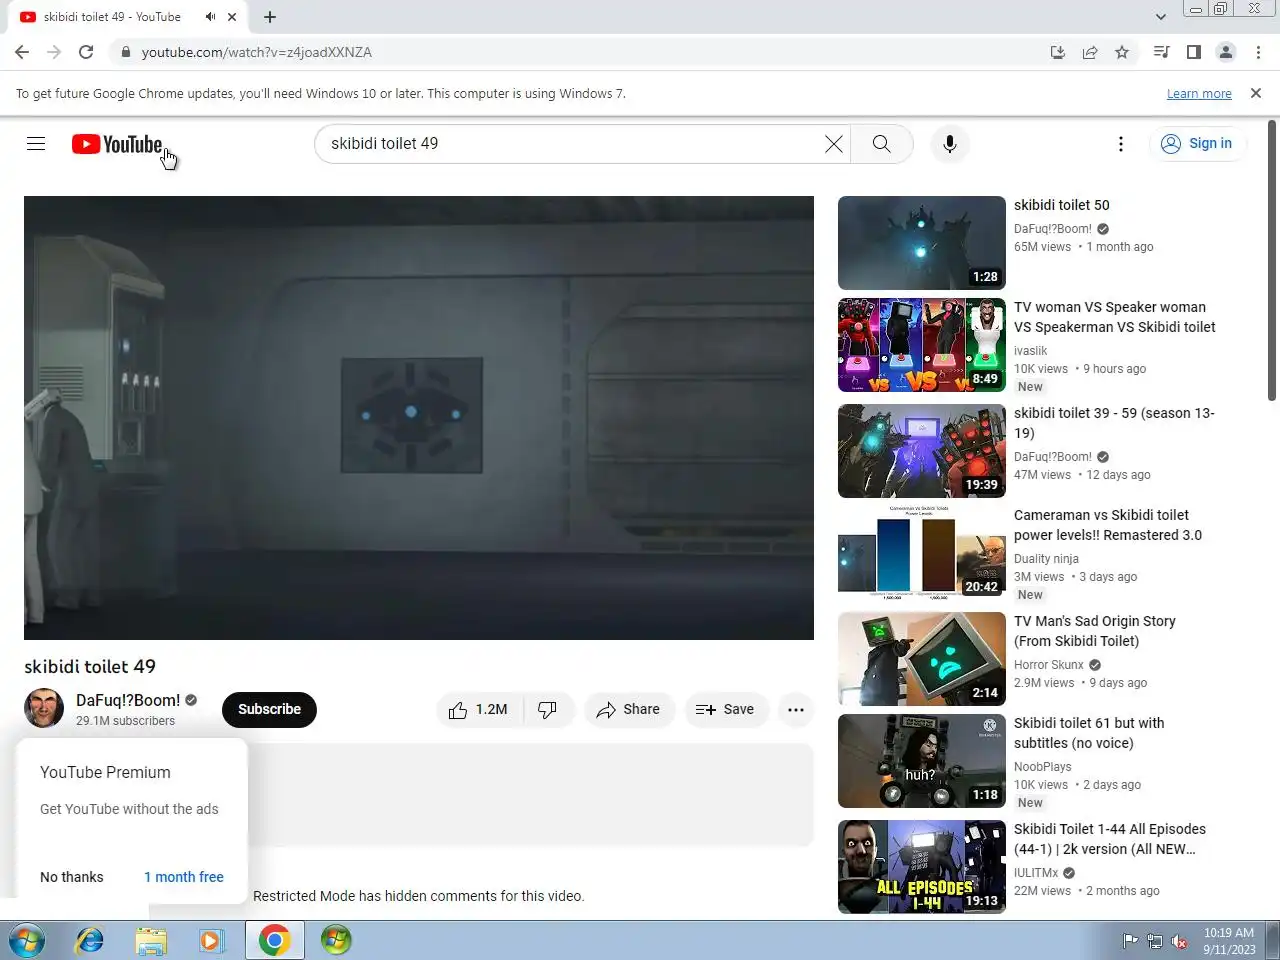The image size is (1280, 960).
Task: Launch Internet Explorer from taskbar
Action: (x=90, y=941)
